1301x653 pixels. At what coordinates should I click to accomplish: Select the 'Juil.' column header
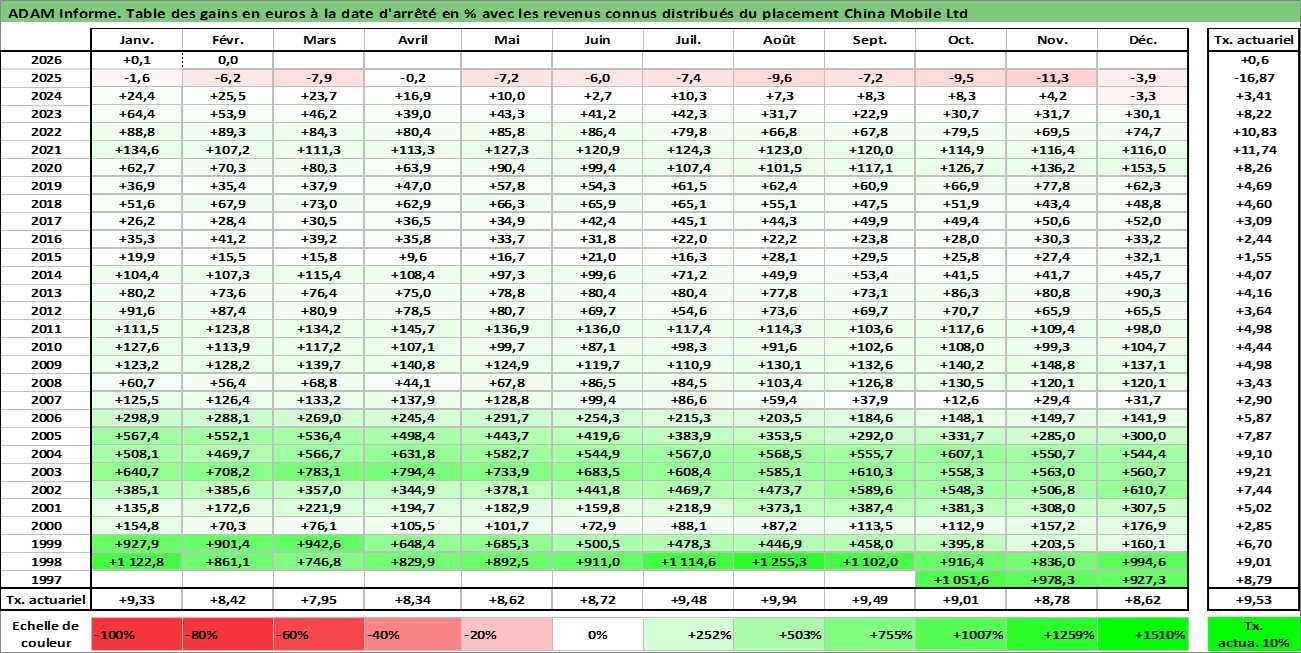(688, 40)
